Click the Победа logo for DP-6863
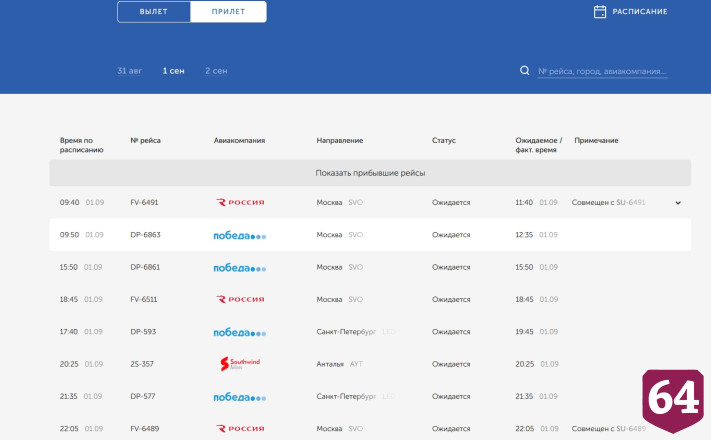The width and height of the screenshot is (711, 440). (239, 235)
